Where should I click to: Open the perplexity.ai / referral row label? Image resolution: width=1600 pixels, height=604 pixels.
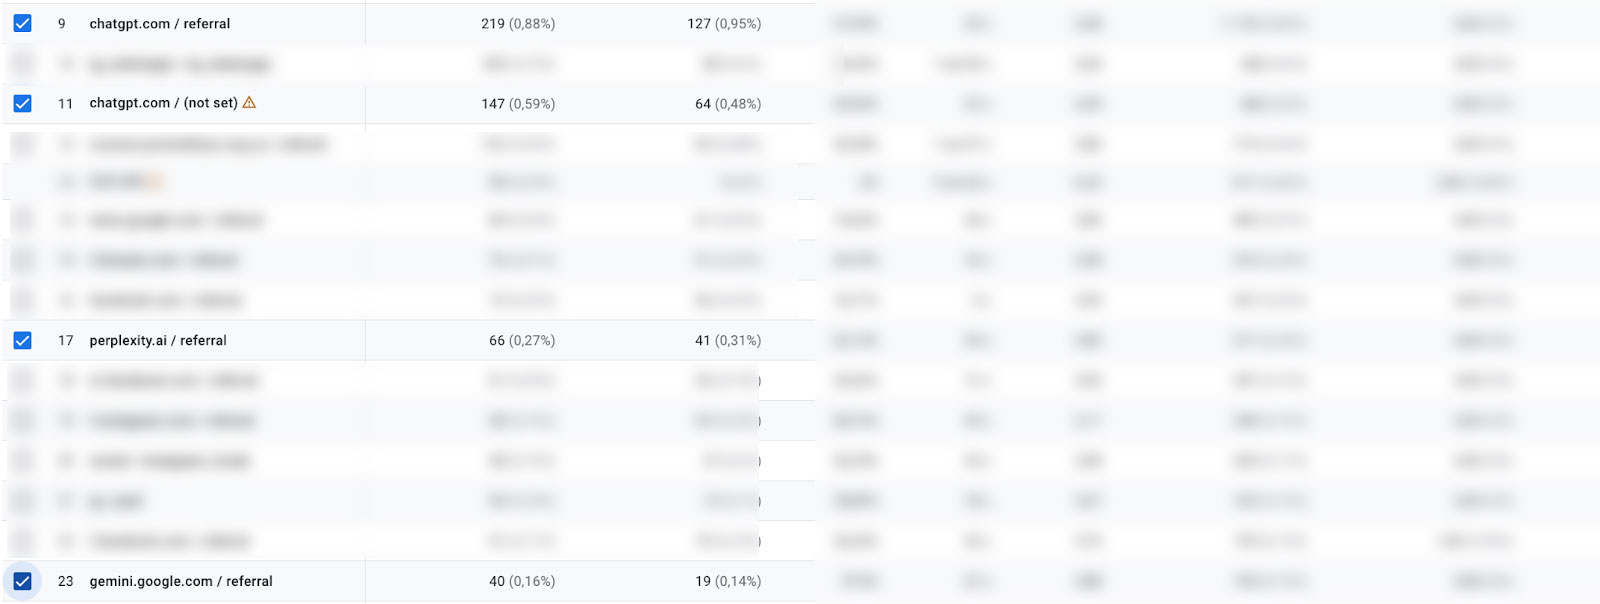(x=158, y=341)
